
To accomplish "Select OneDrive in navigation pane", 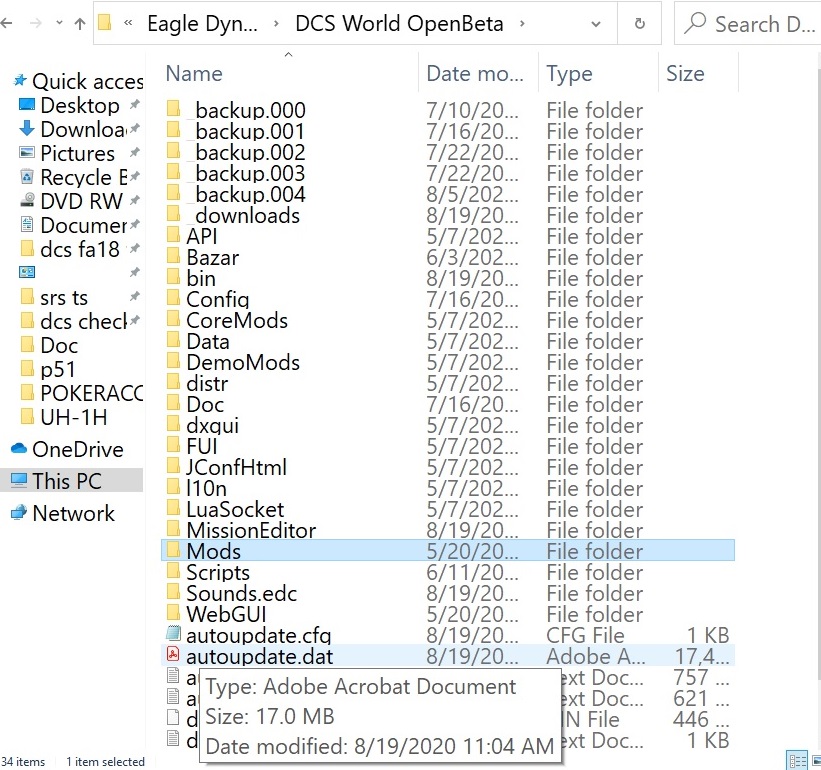I will pyautogui.click(x=68, y=449).
